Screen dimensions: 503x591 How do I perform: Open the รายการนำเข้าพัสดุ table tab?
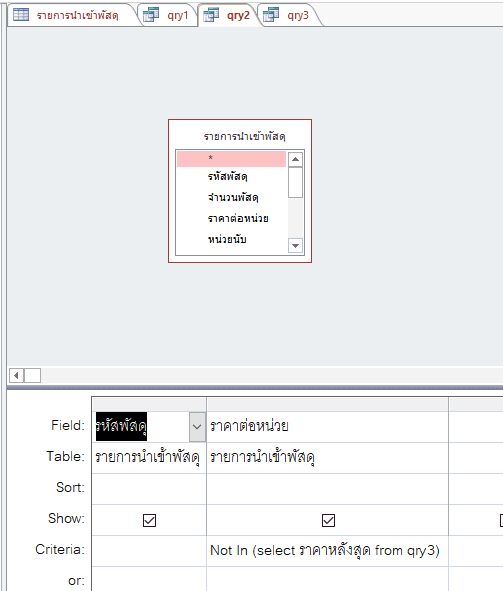tap(72, 15)
